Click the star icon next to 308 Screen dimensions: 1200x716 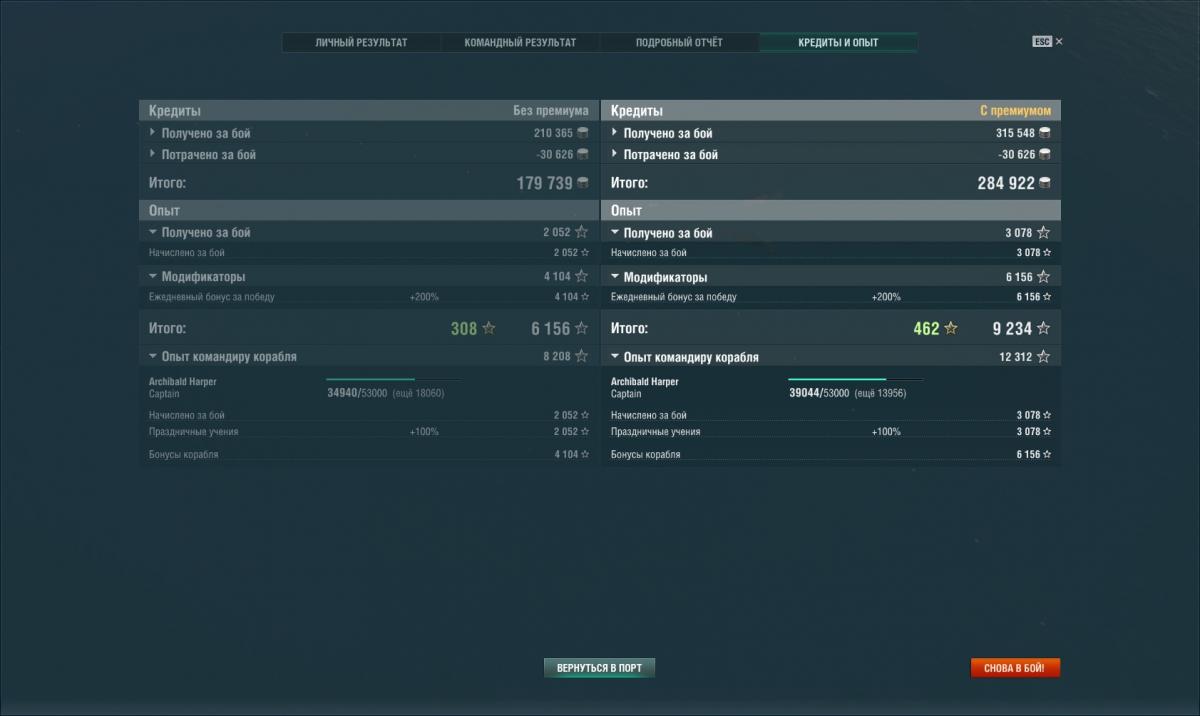point(489,328)
